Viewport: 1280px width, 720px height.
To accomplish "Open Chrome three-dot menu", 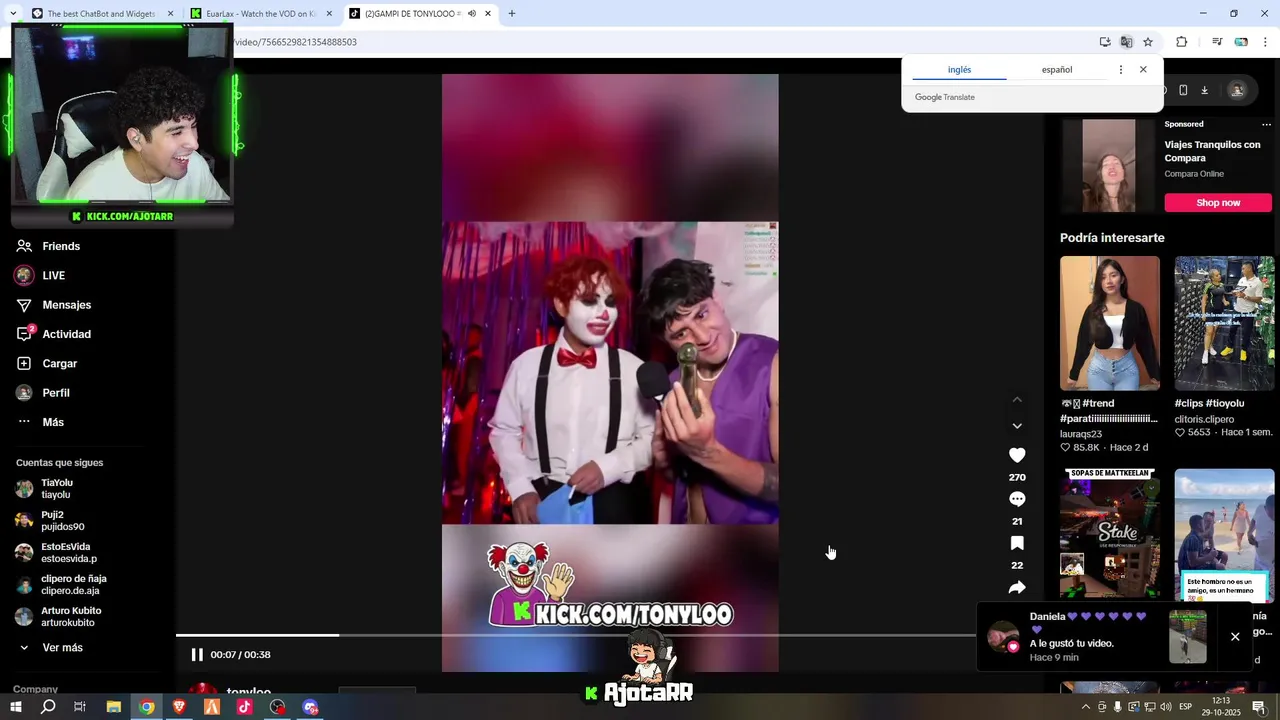I will pos(1265,42).
